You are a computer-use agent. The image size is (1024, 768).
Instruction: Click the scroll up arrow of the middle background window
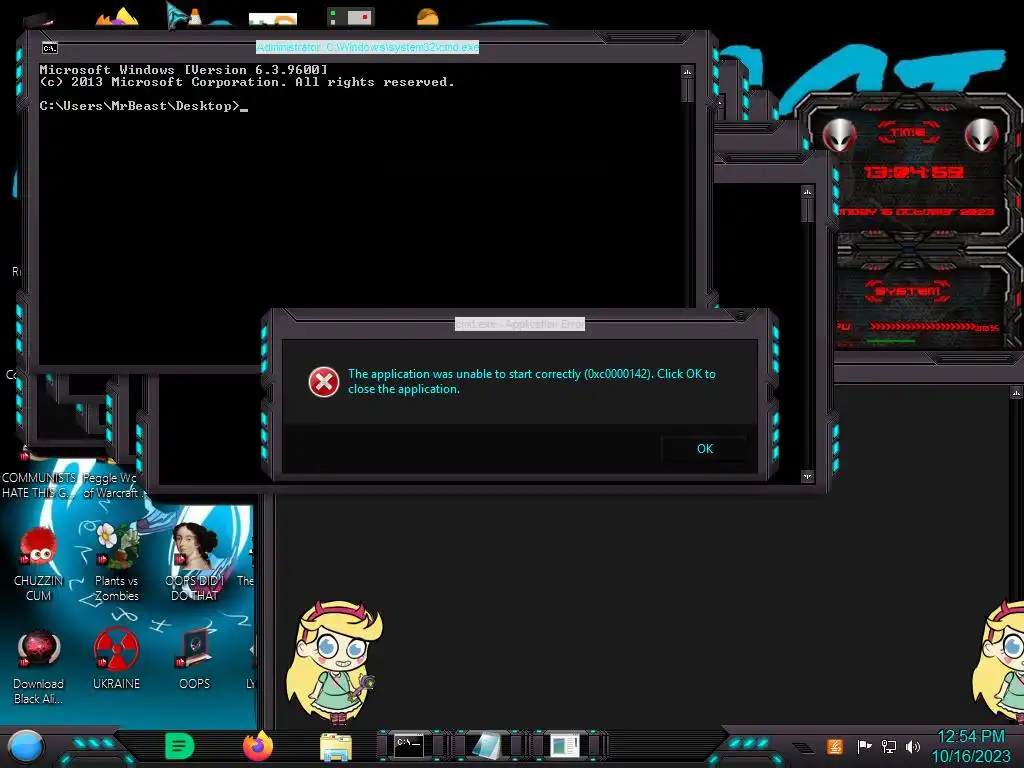pos(808,192)
